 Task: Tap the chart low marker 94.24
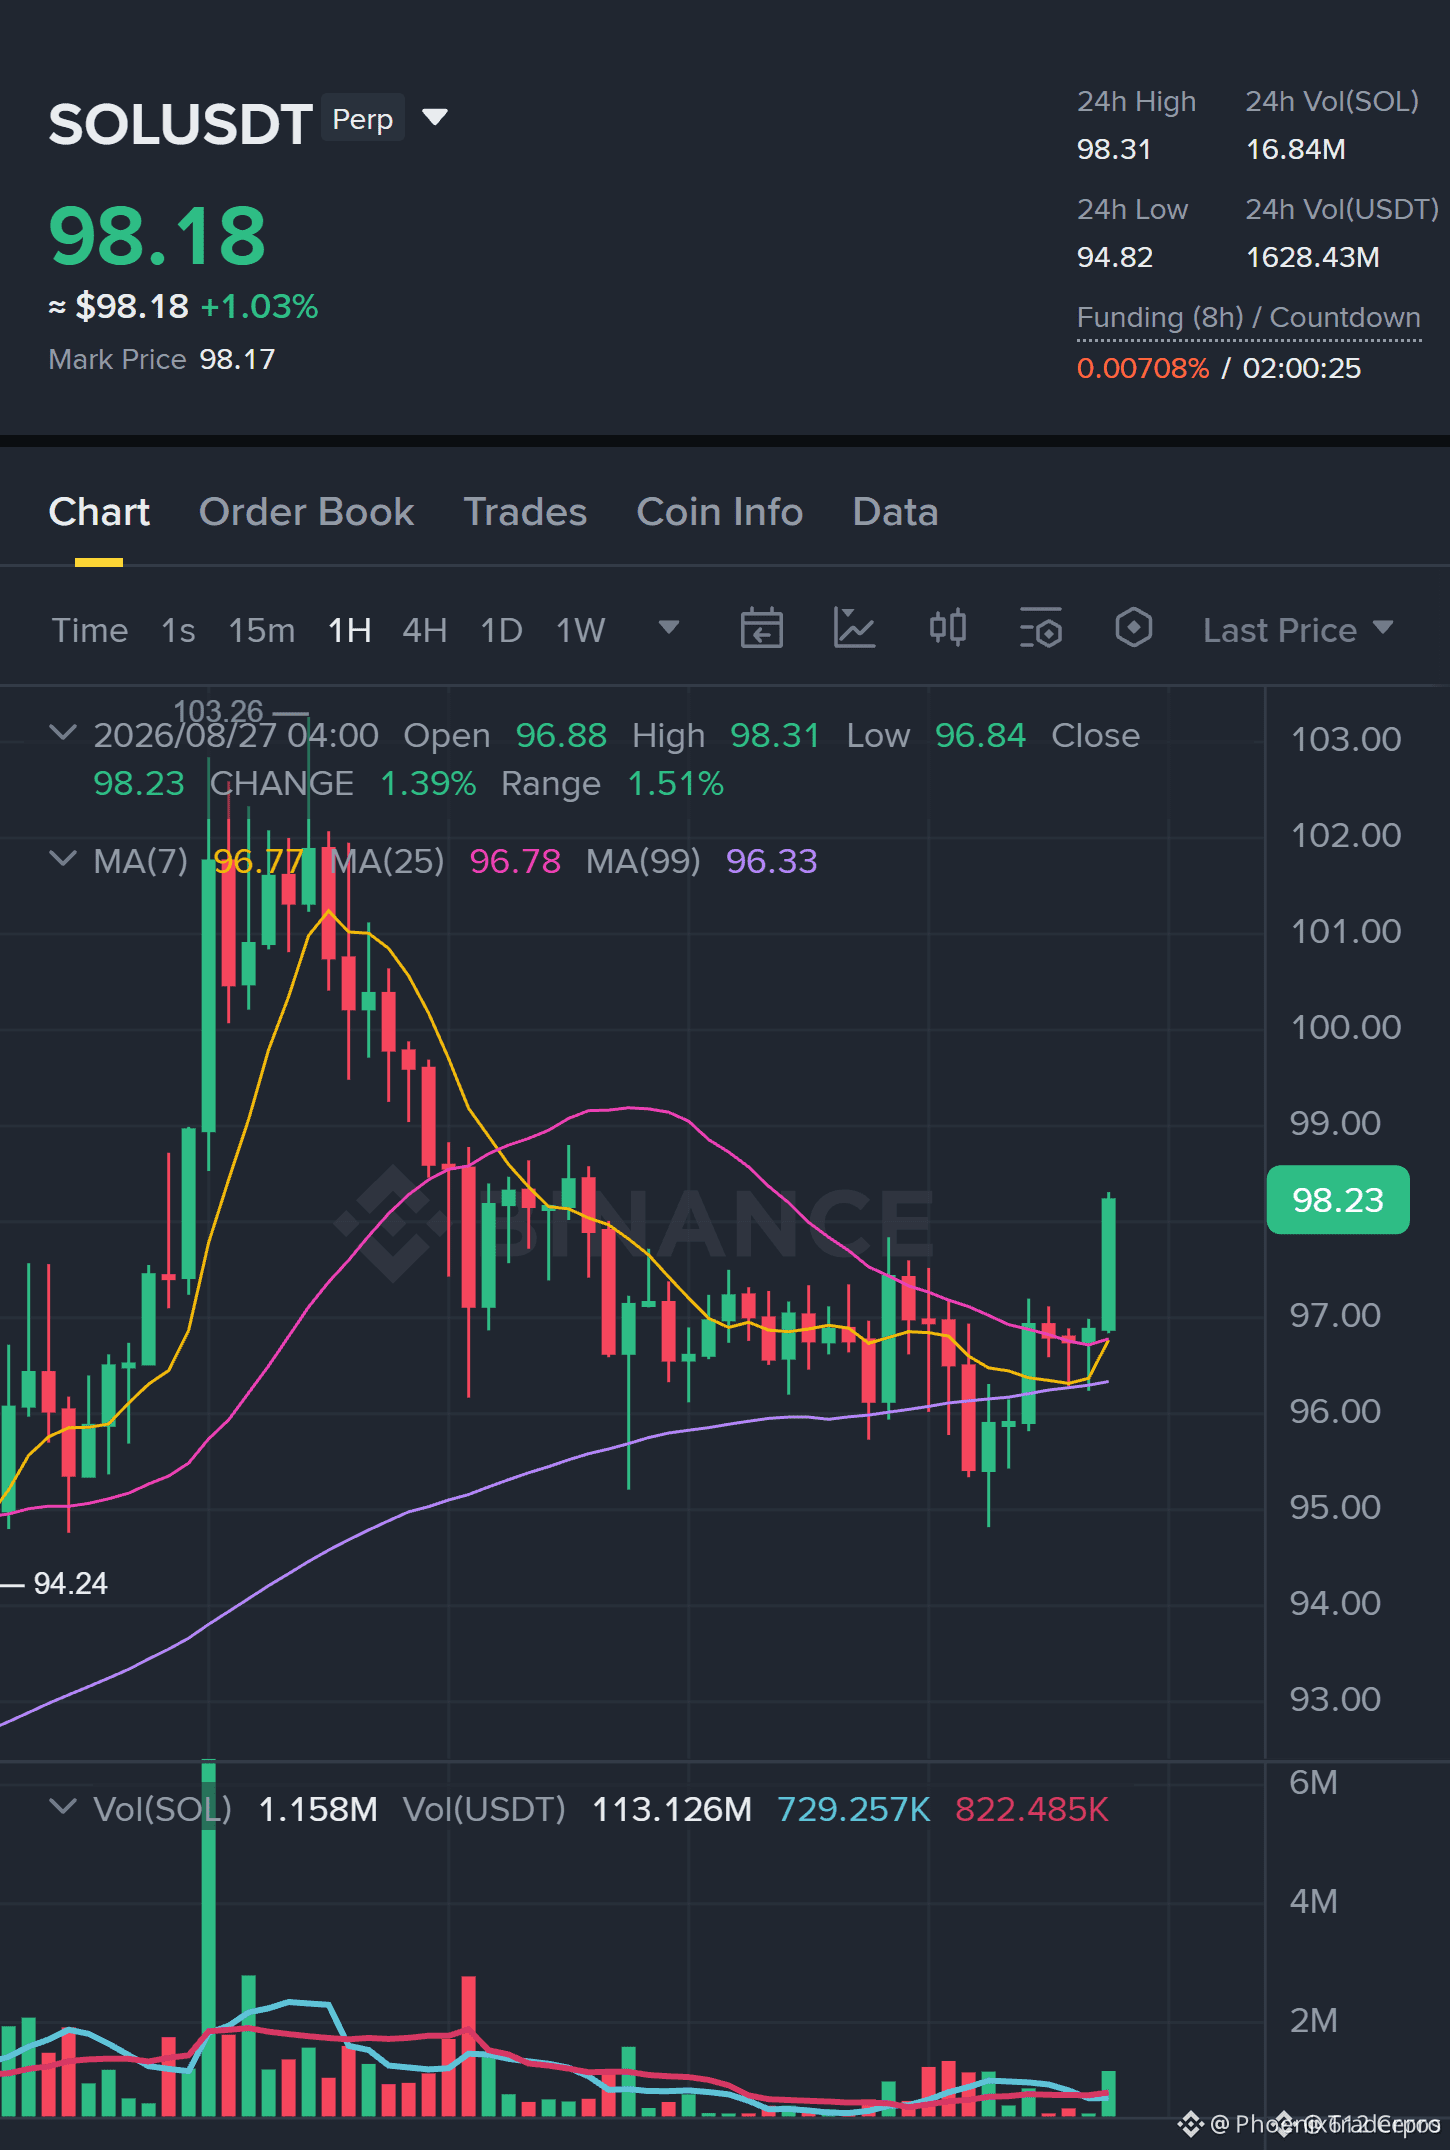pyautogui.click(x=70, y=1584)
